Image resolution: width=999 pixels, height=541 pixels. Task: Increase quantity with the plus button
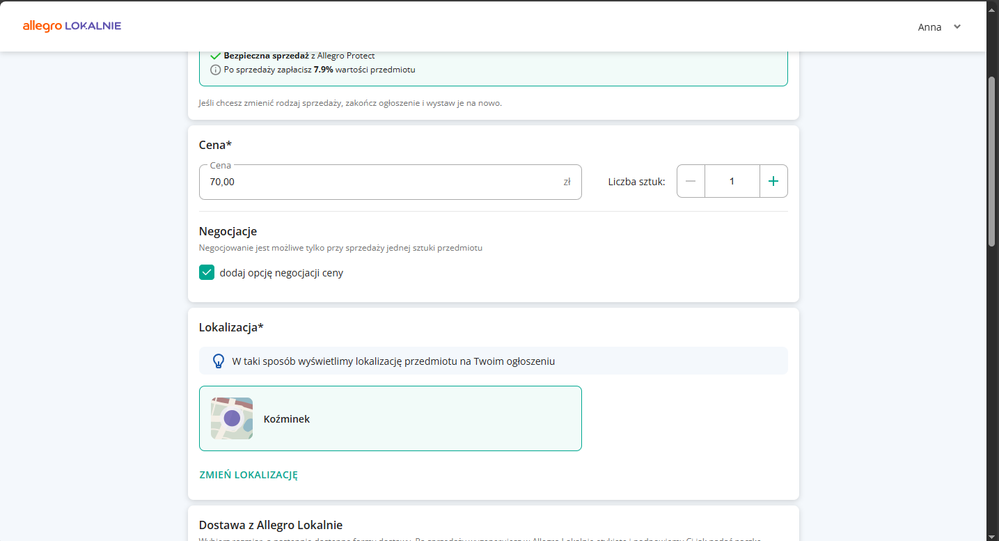(773, 181)
